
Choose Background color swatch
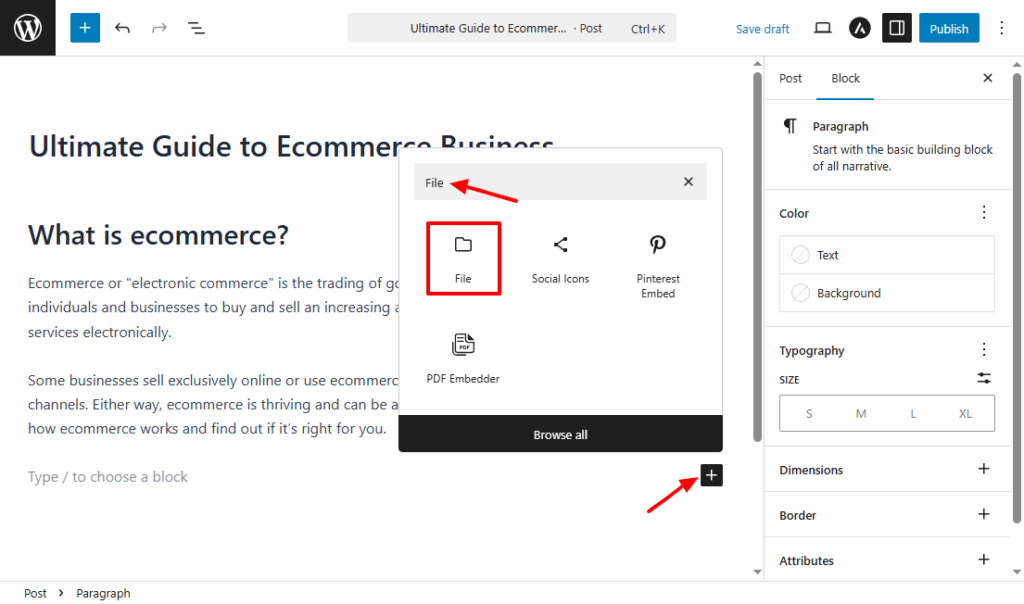[x=887, y=293]
